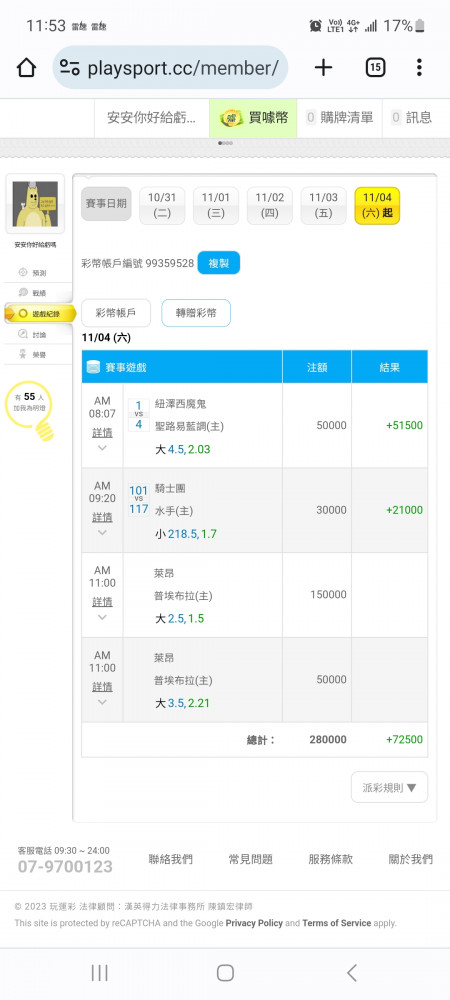Tap the lightbulb 55 followers badge

tap(29, 408)
